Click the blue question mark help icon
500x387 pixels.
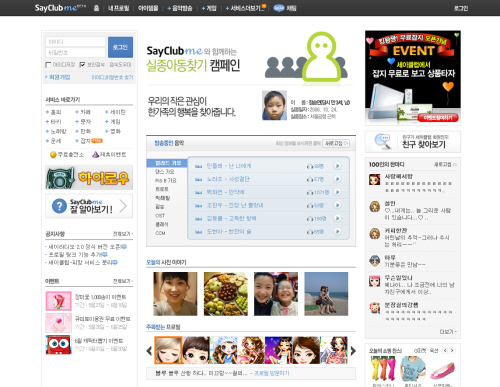point(59,206)
